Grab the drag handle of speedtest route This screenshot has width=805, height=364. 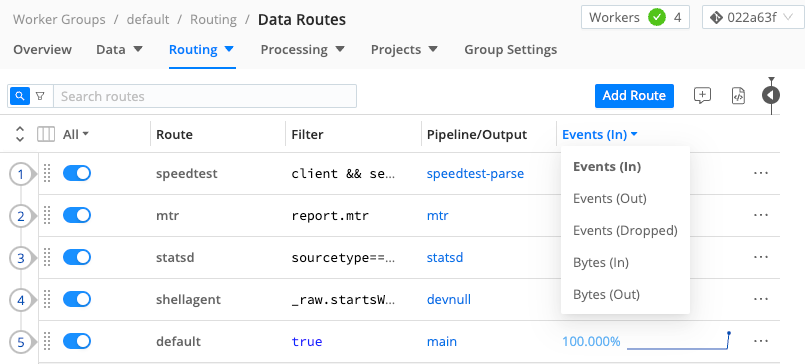[x=47, y=174]
